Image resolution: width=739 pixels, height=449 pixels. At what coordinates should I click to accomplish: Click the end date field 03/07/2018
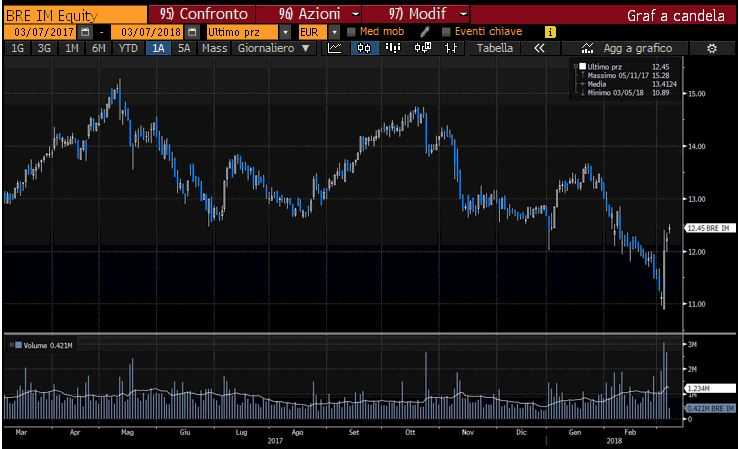click(148, 32)
